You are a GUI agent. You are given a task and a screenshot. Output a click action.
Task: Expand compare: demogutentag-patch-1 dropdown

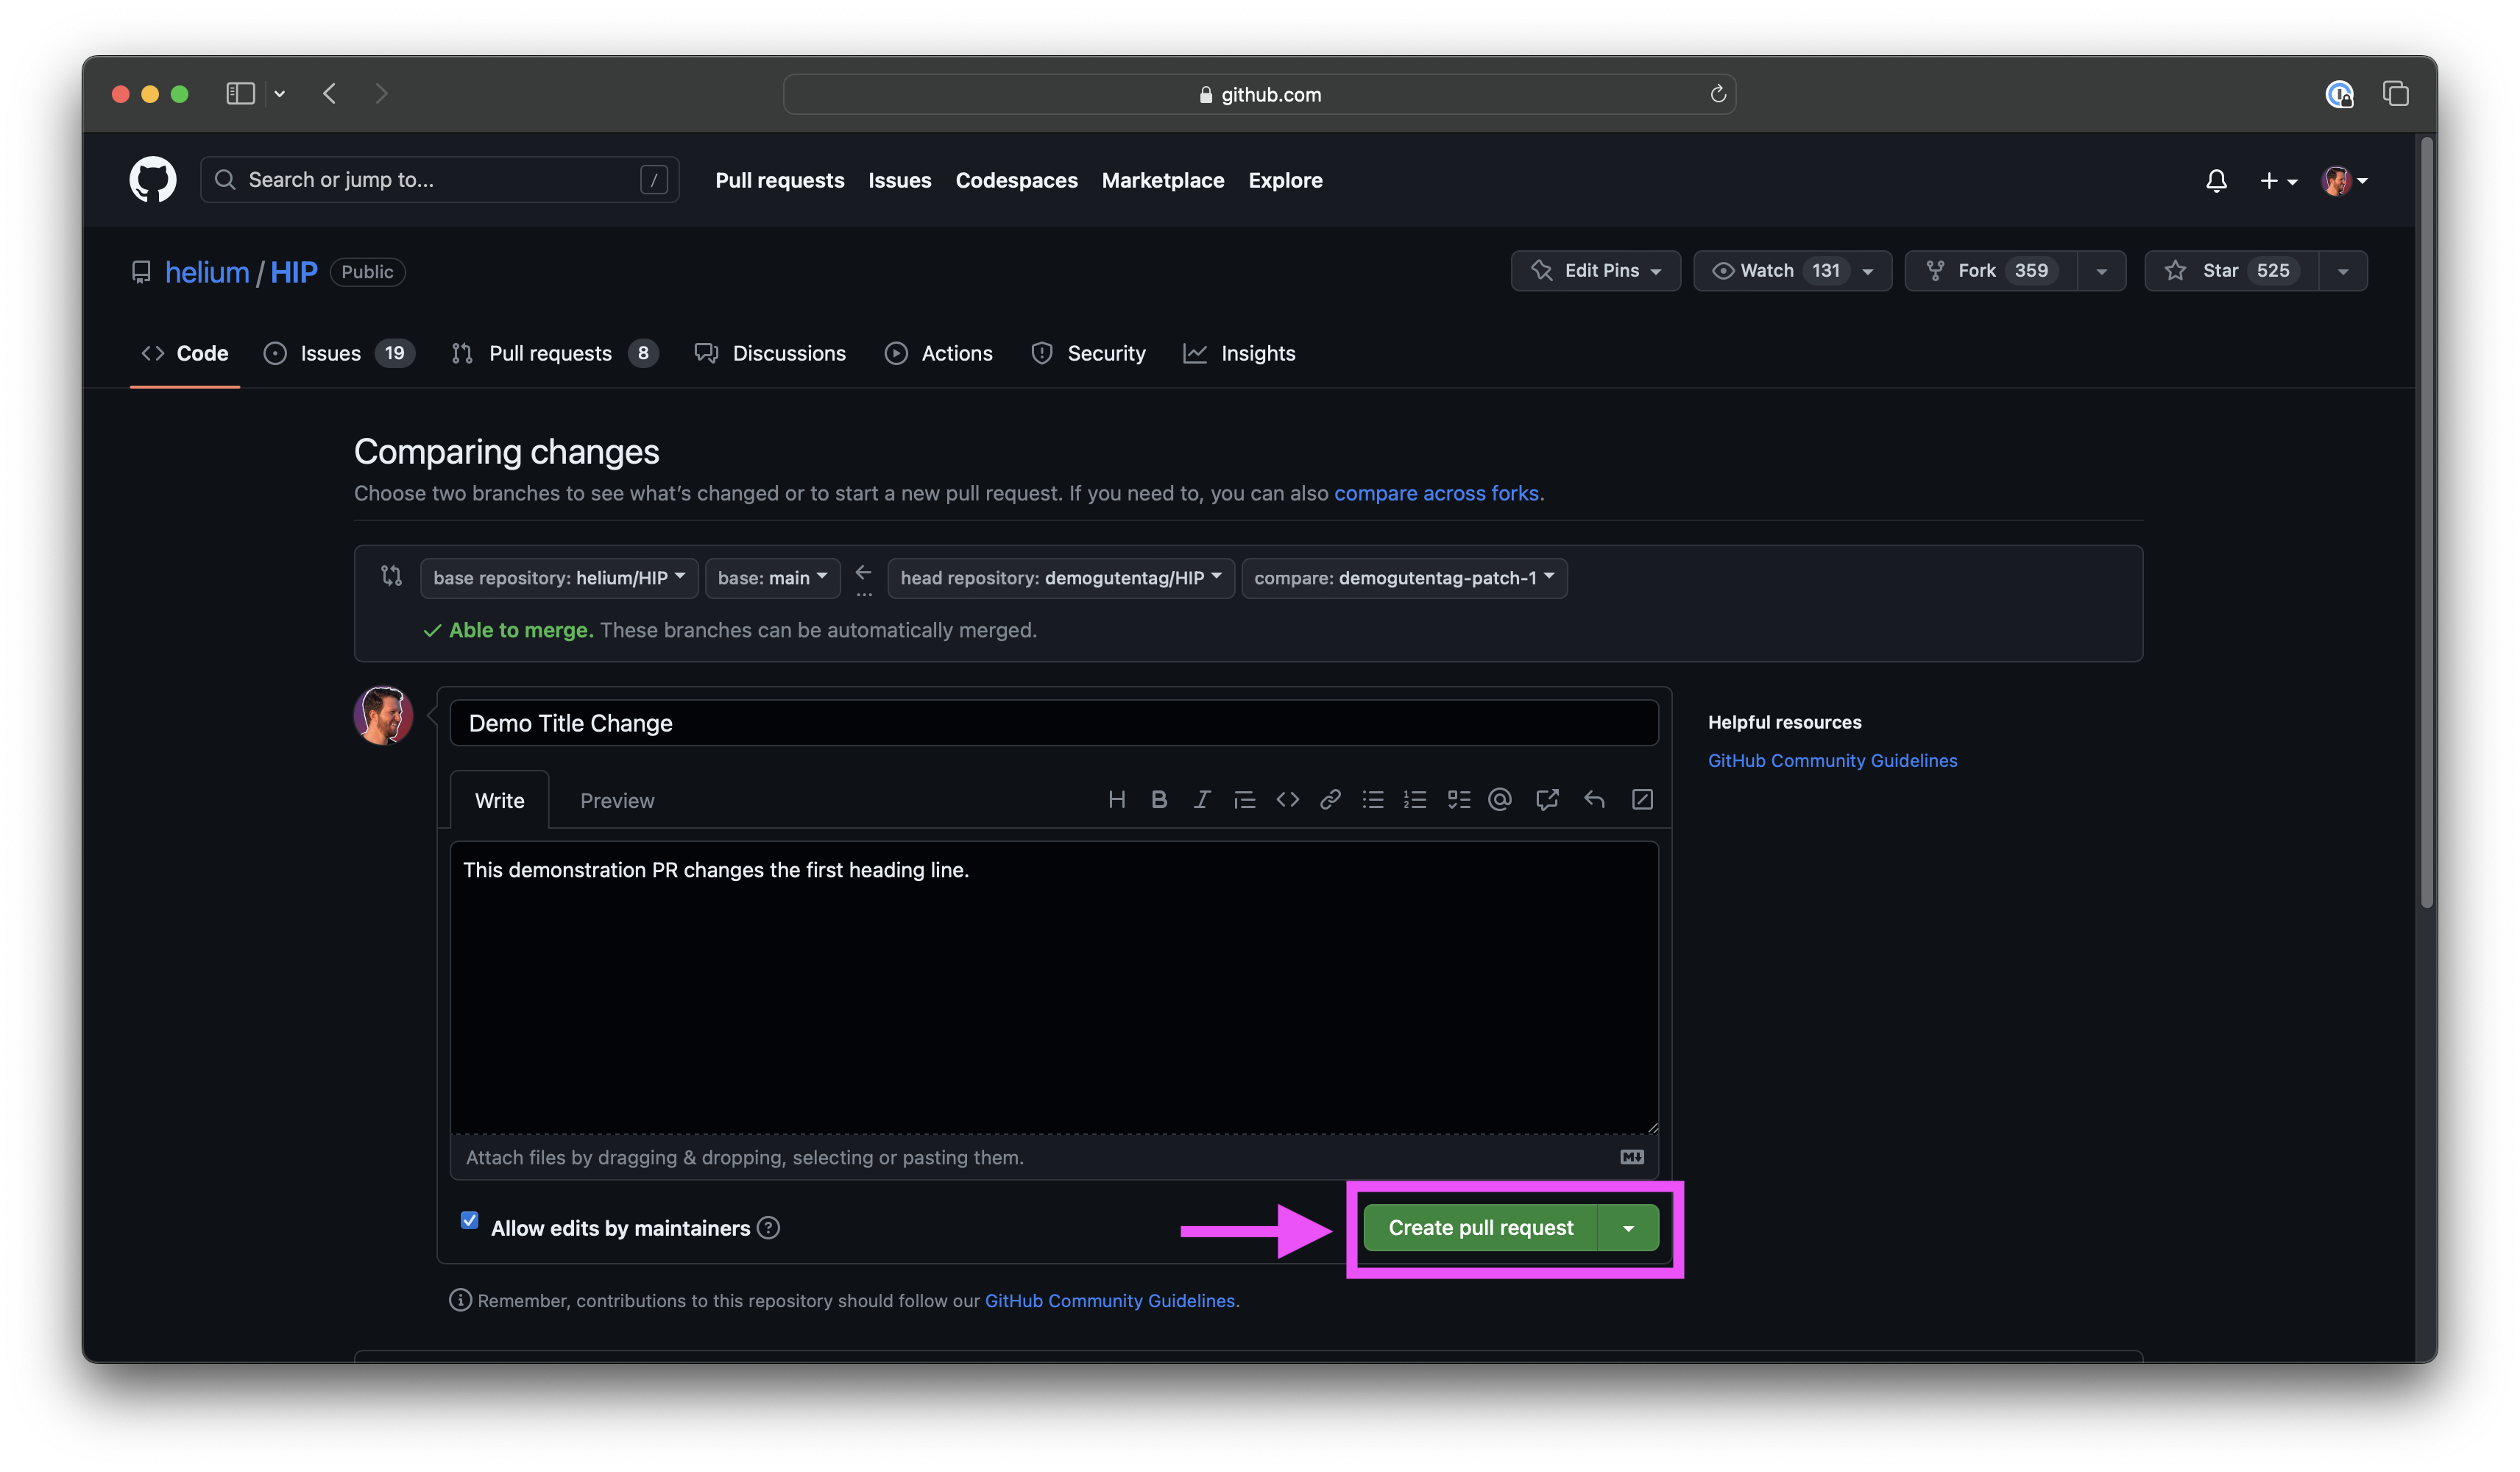pos(1403,578)
